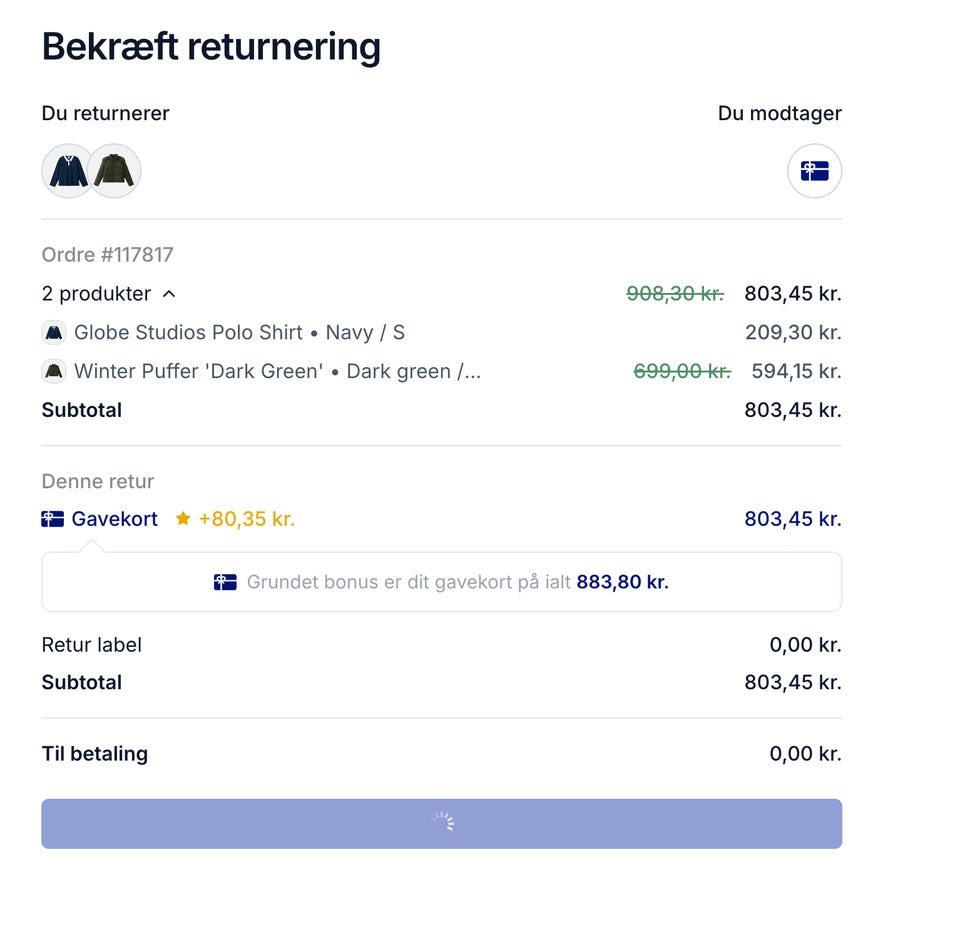
Task: Click the small puffer jacket icon in list
Action: [53, 372]
